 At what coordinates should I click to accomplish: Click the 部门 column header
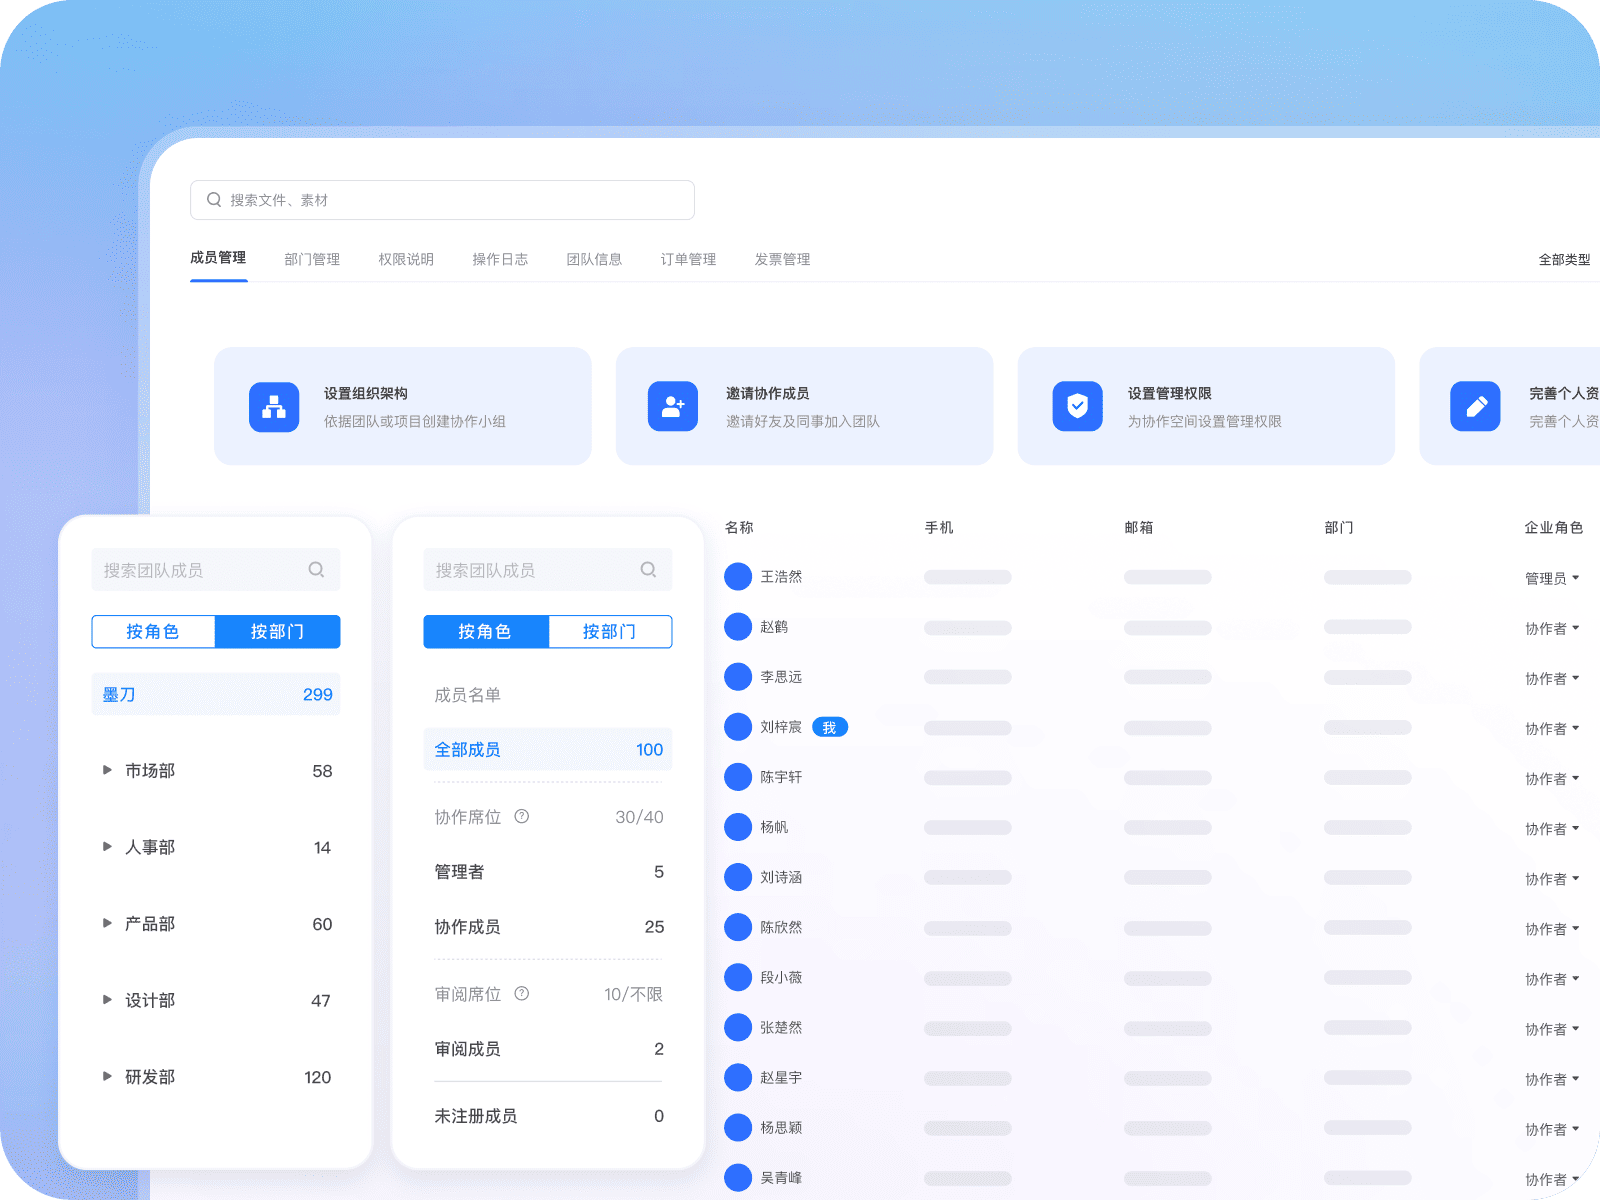1339,527
